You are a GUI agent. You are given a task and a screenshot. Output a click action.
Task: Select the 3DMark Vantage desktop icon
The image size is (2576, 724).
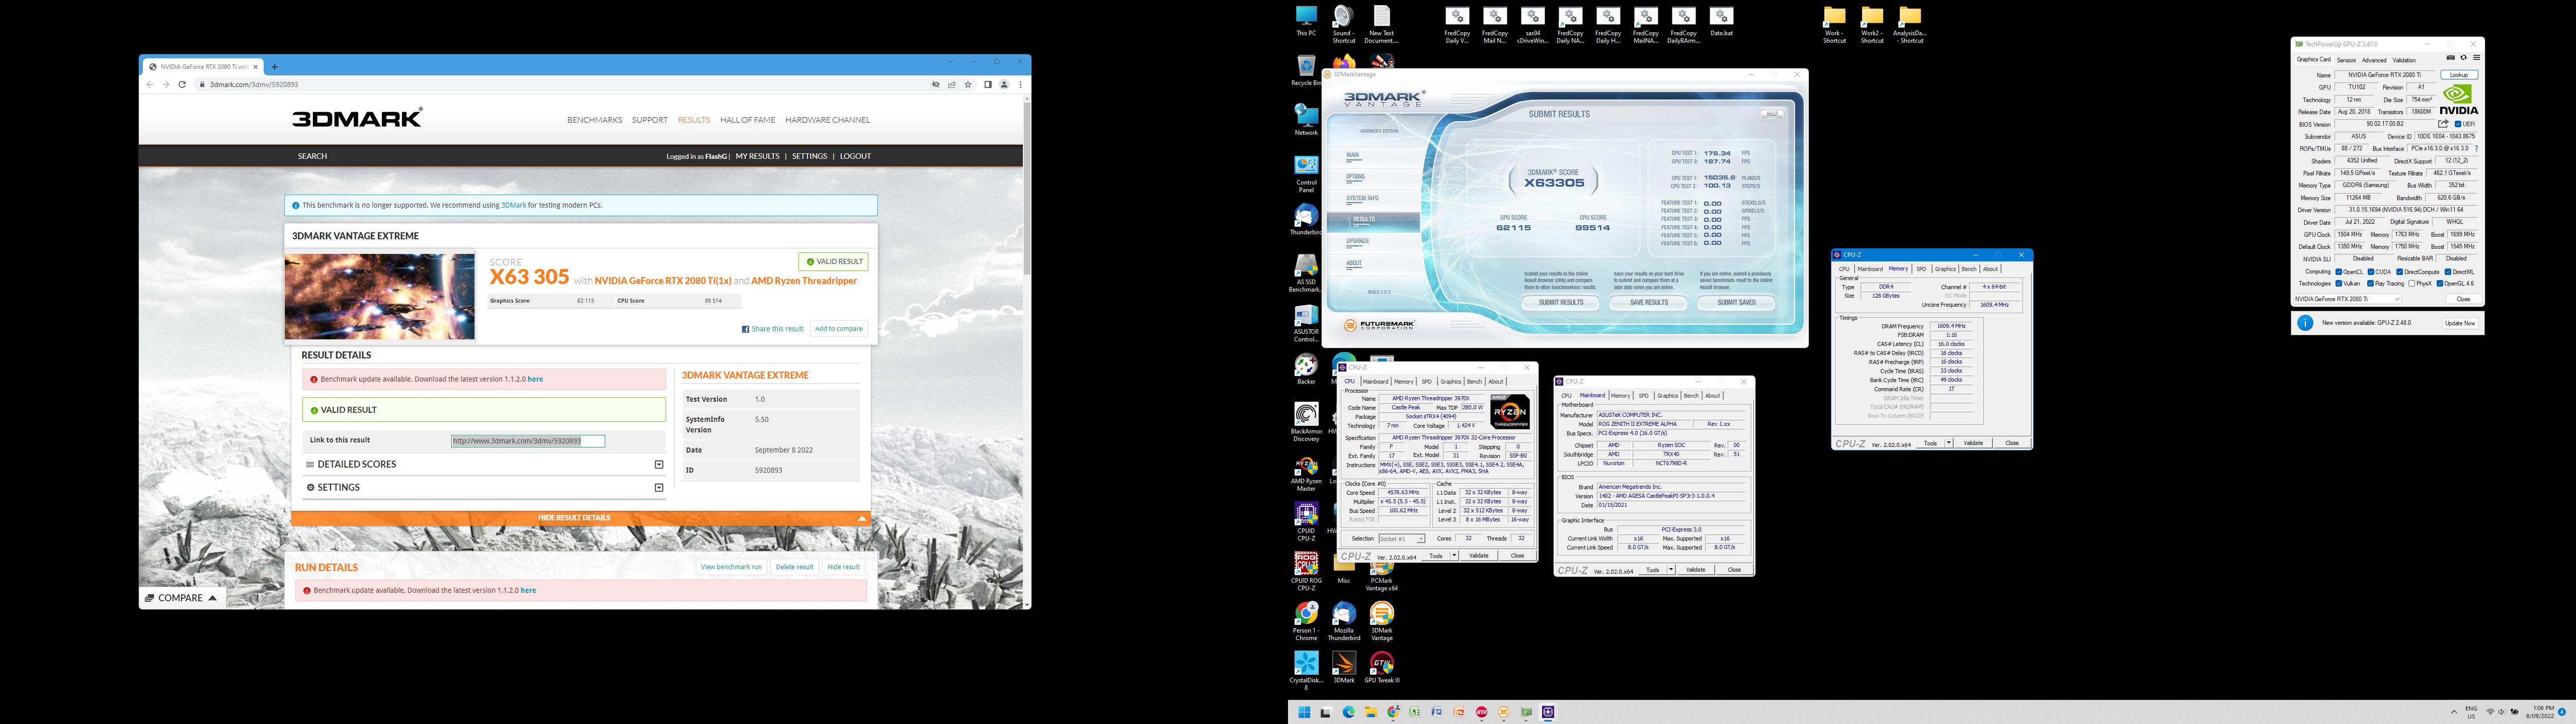(x=1382, y=621)
